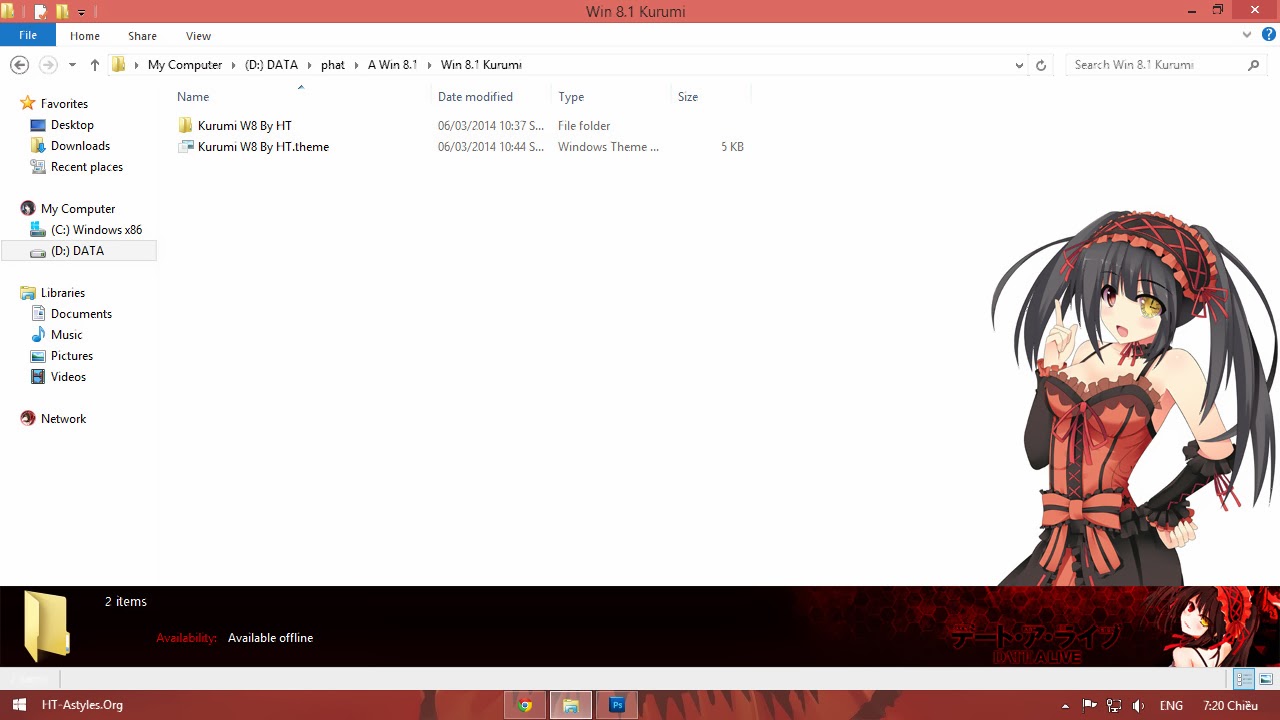The width and height of the screenshot is (1280, 720).
Task: Select Favorites in the navigation pane
Action: [64, 104]
